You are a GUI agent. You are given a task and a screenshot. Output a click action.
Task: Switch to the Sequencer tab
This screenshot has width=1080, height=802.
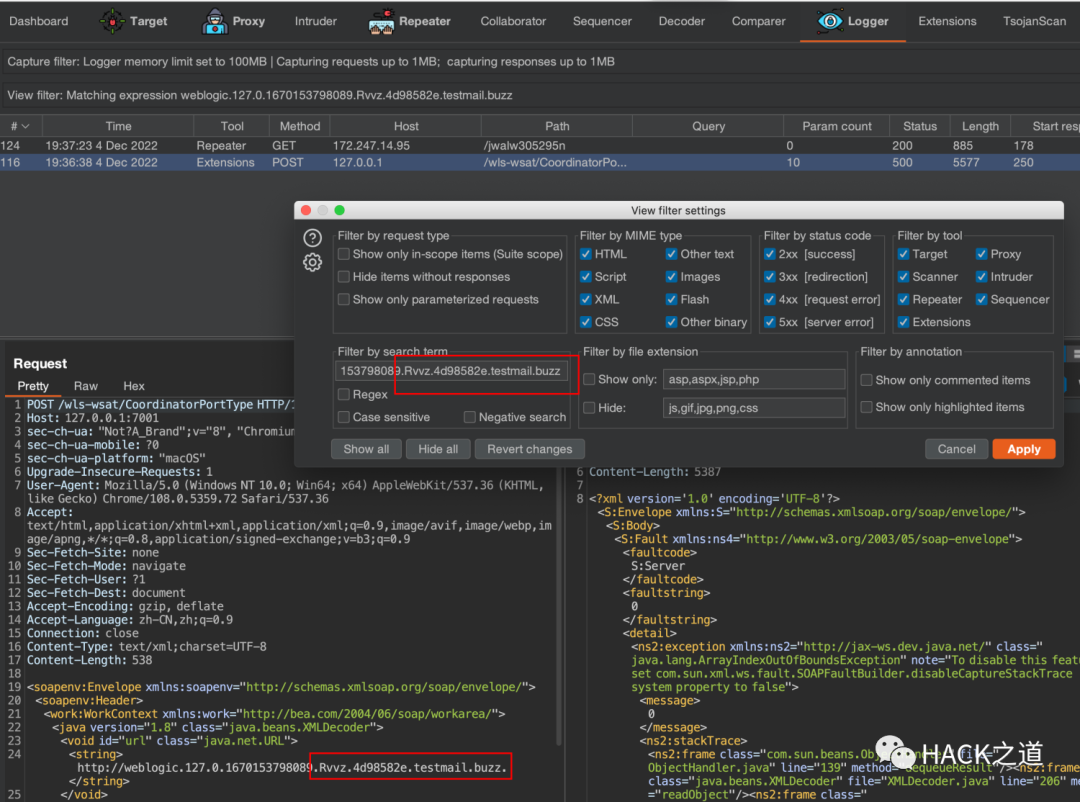[602, 21]
